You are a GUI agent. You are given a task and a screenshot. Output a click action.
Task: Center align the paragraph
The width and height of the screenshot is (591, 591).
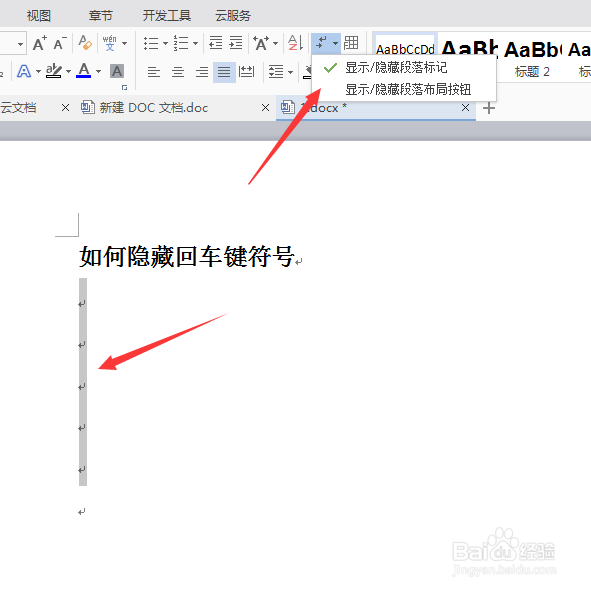pos(178,72)
